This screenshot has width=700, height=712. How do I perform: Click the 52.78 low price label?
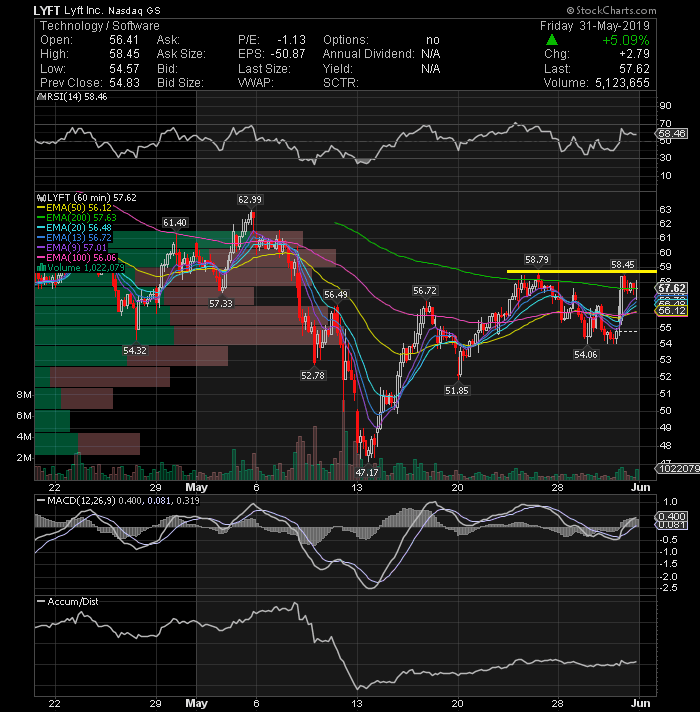click(x=313, y=376)
